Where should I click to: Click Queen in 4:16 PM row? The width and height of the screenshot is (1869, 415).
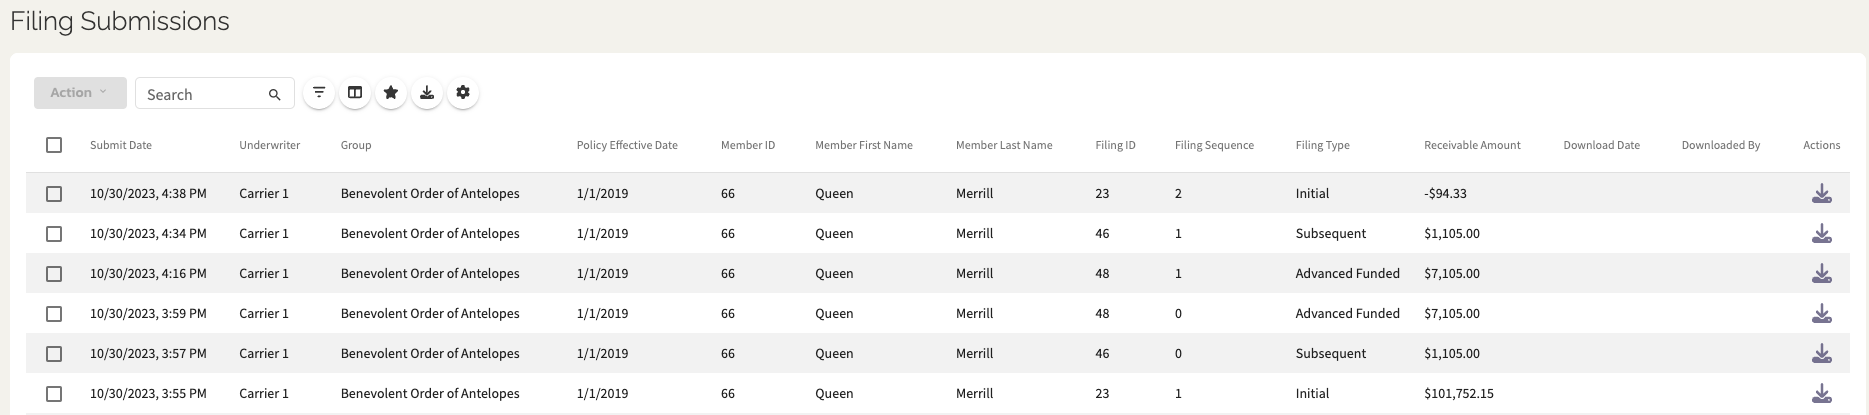coord(834,274)
